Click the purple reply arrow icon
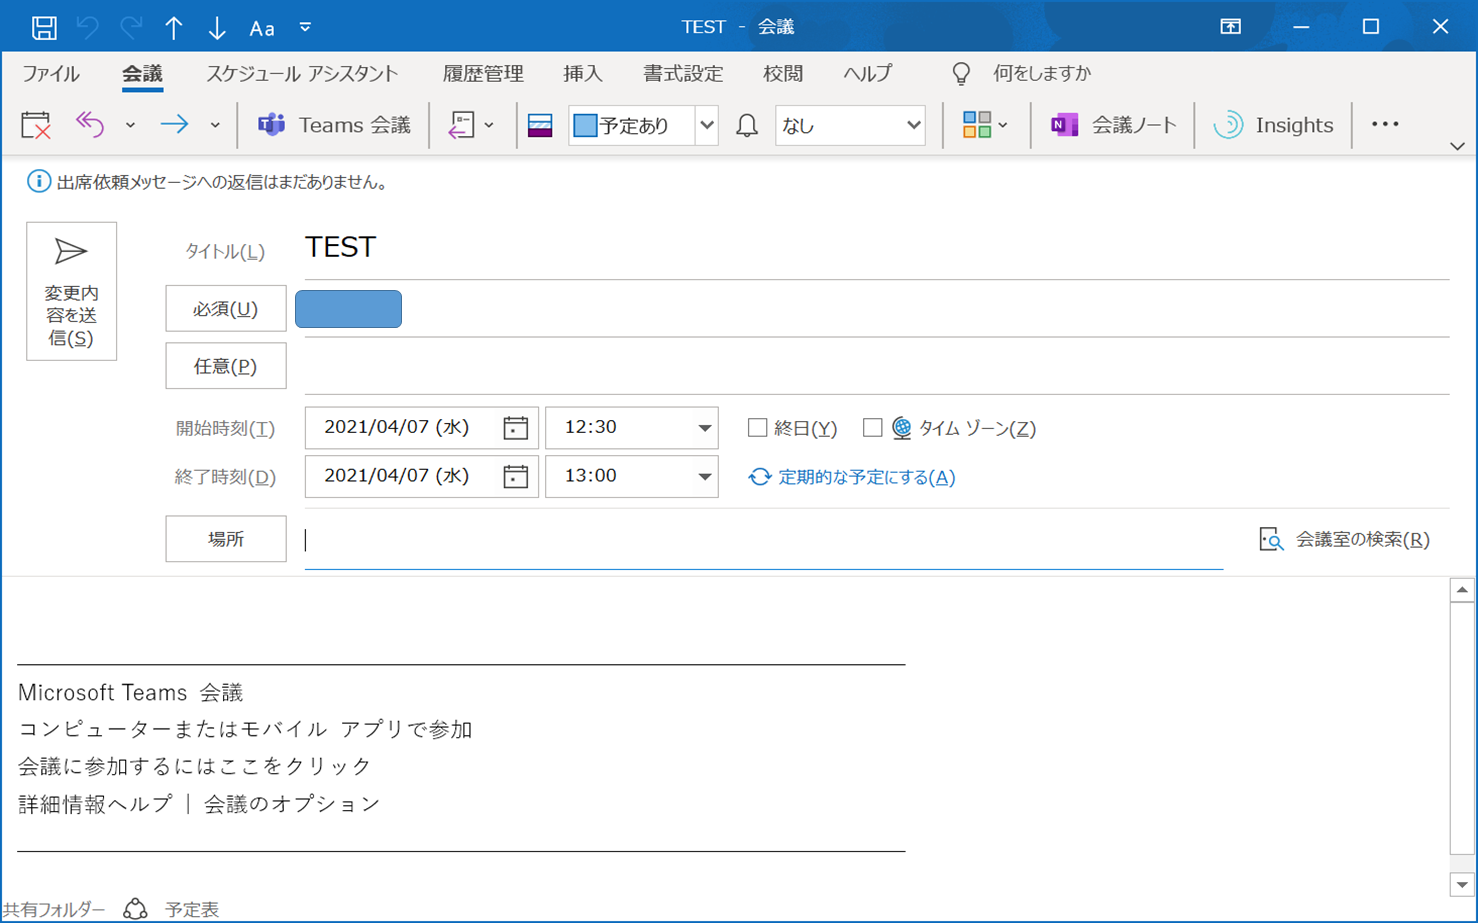Image resolution: width=1478 pixels, height=923 pixels. (90, 124)
